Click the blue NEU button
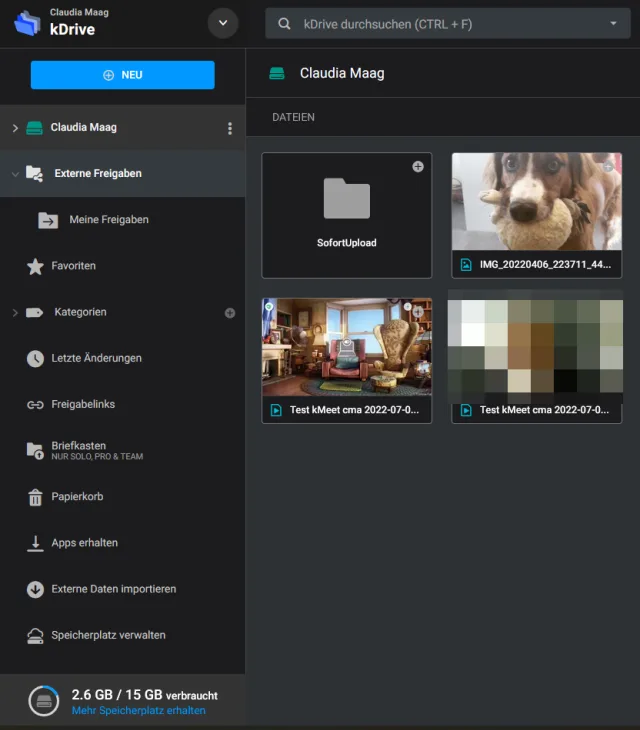 click(x=122, y=75)
